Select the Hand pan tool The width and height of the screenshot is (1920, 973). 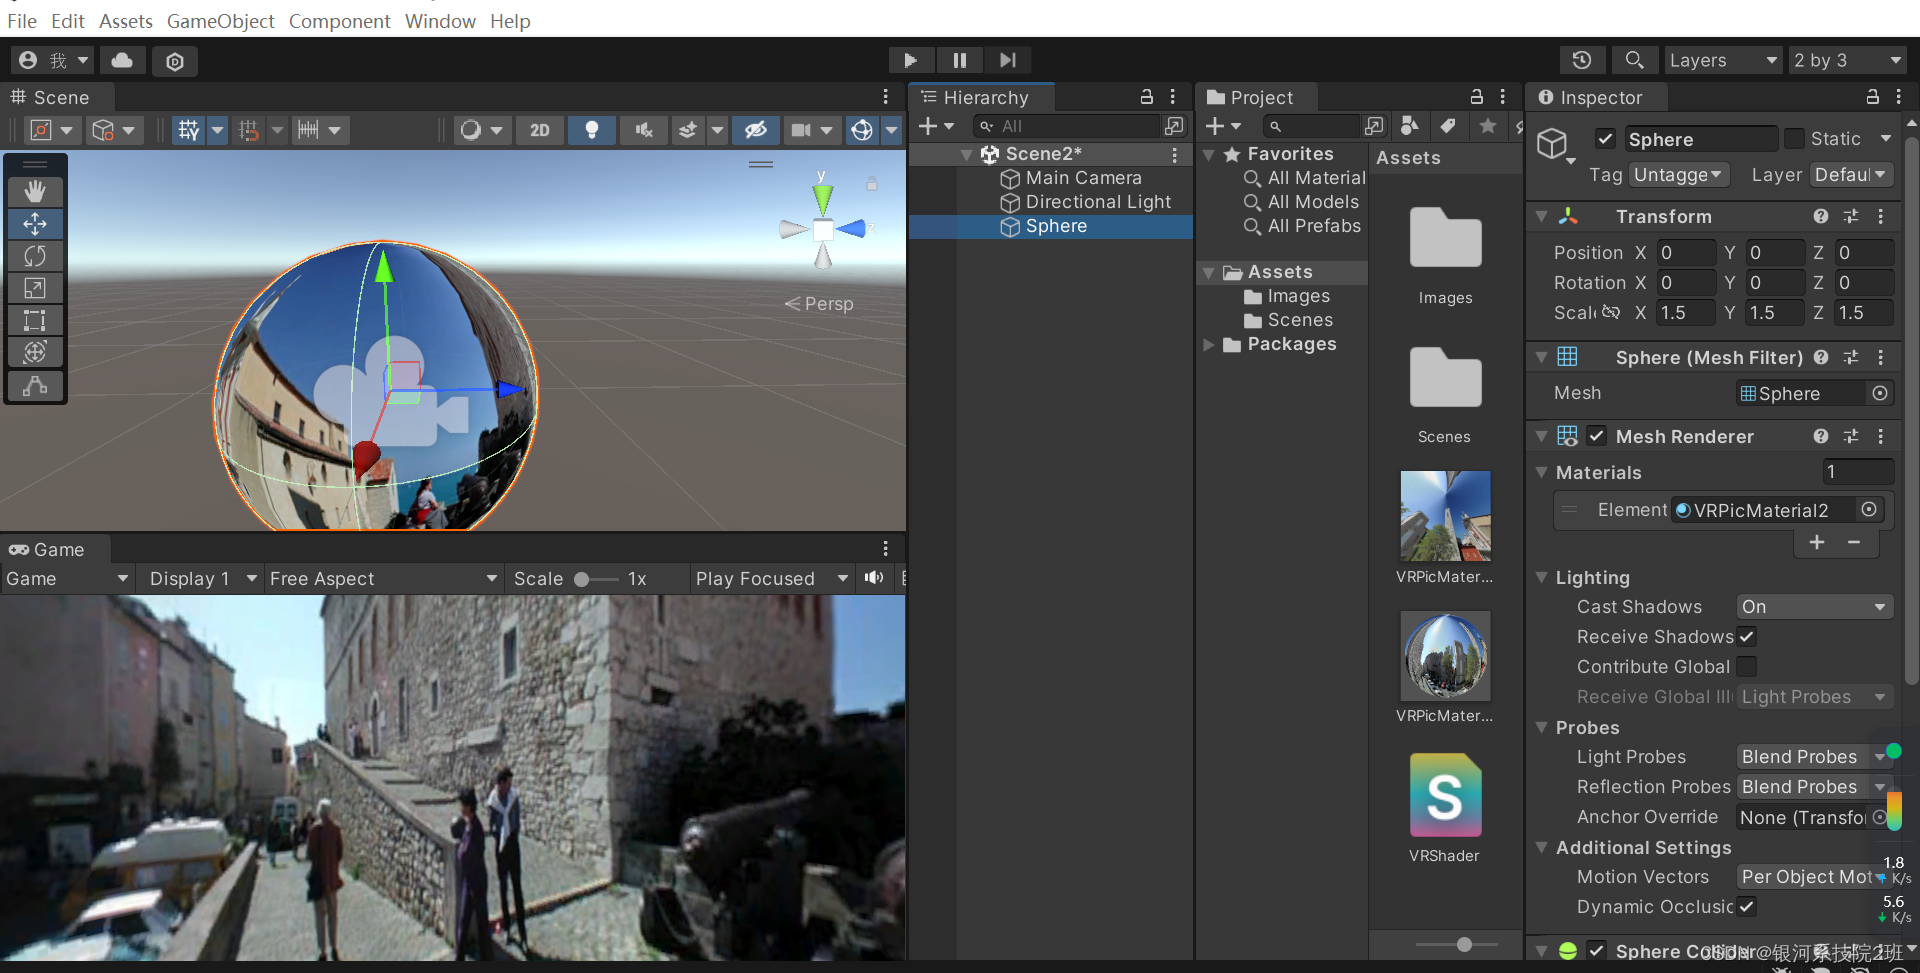click(35, 190)
